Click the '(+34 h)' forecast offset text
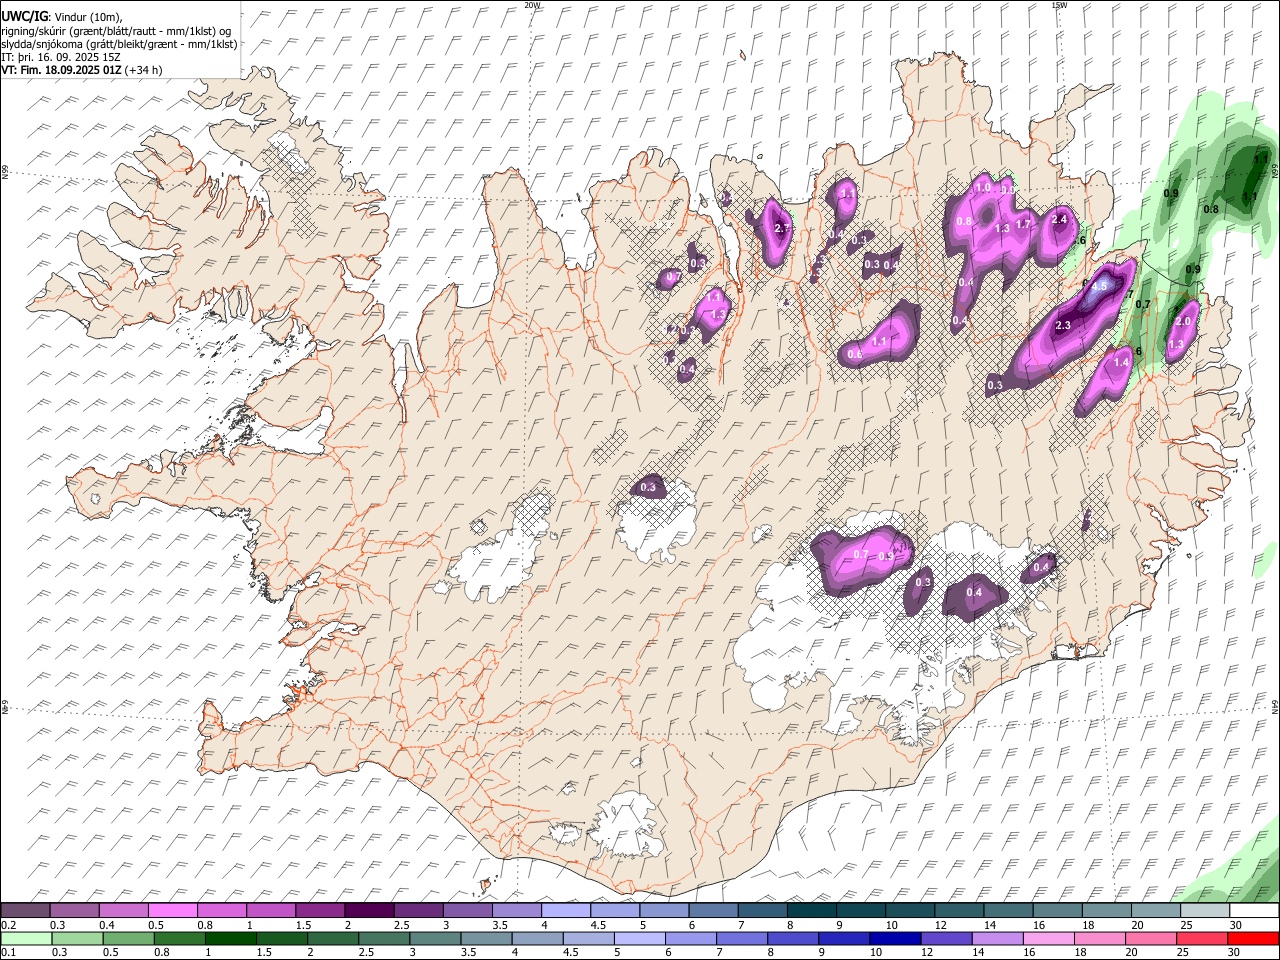This screenshot has width=1280, height=960. [144, 70]
